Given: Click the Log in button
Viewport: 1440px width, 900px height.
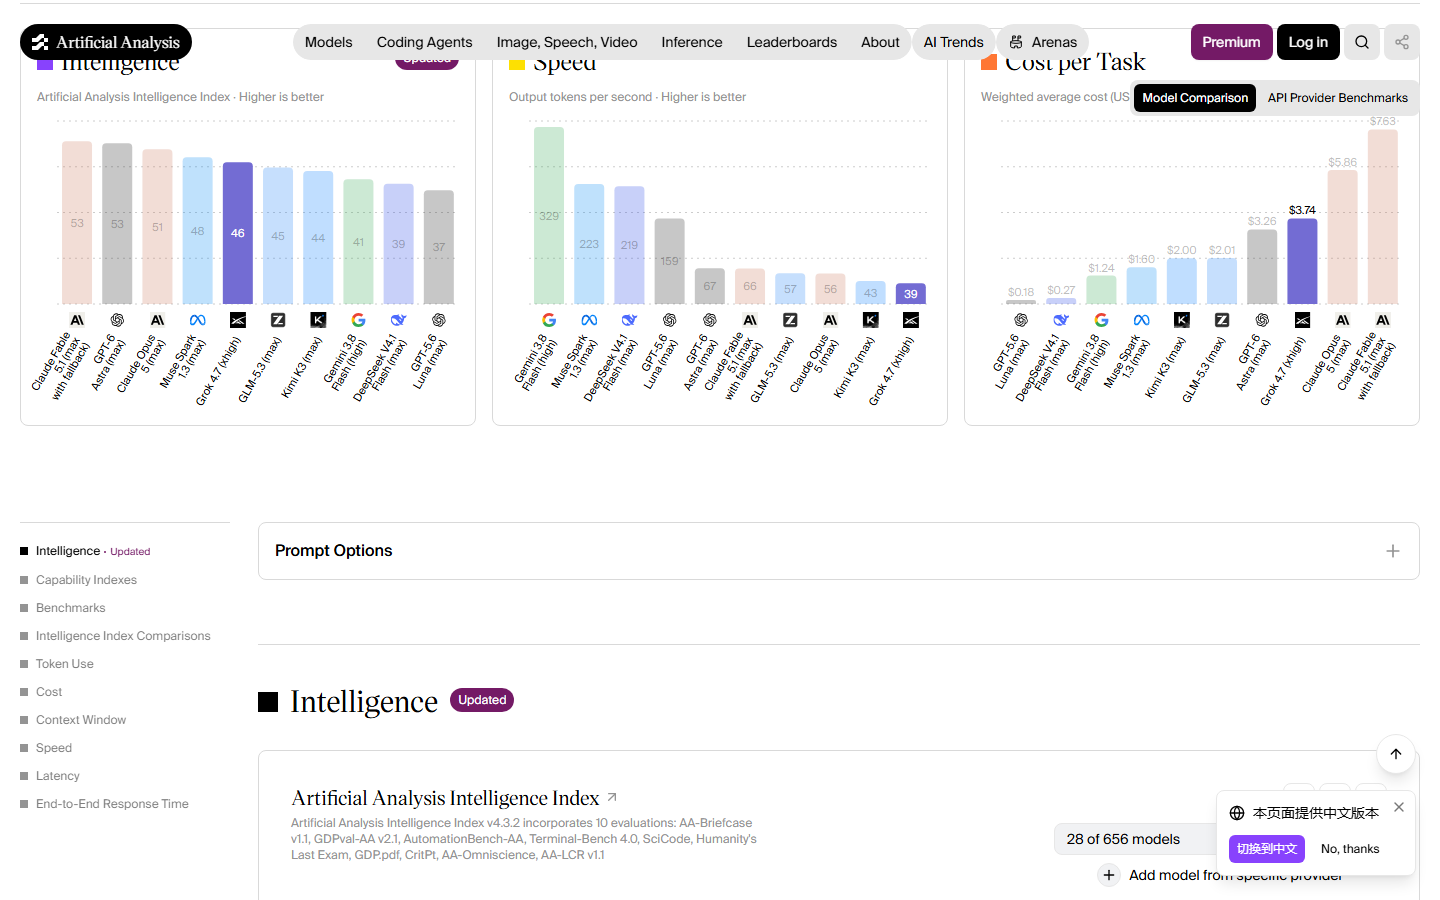Looking at the screenshot, I should (1308, 42).
